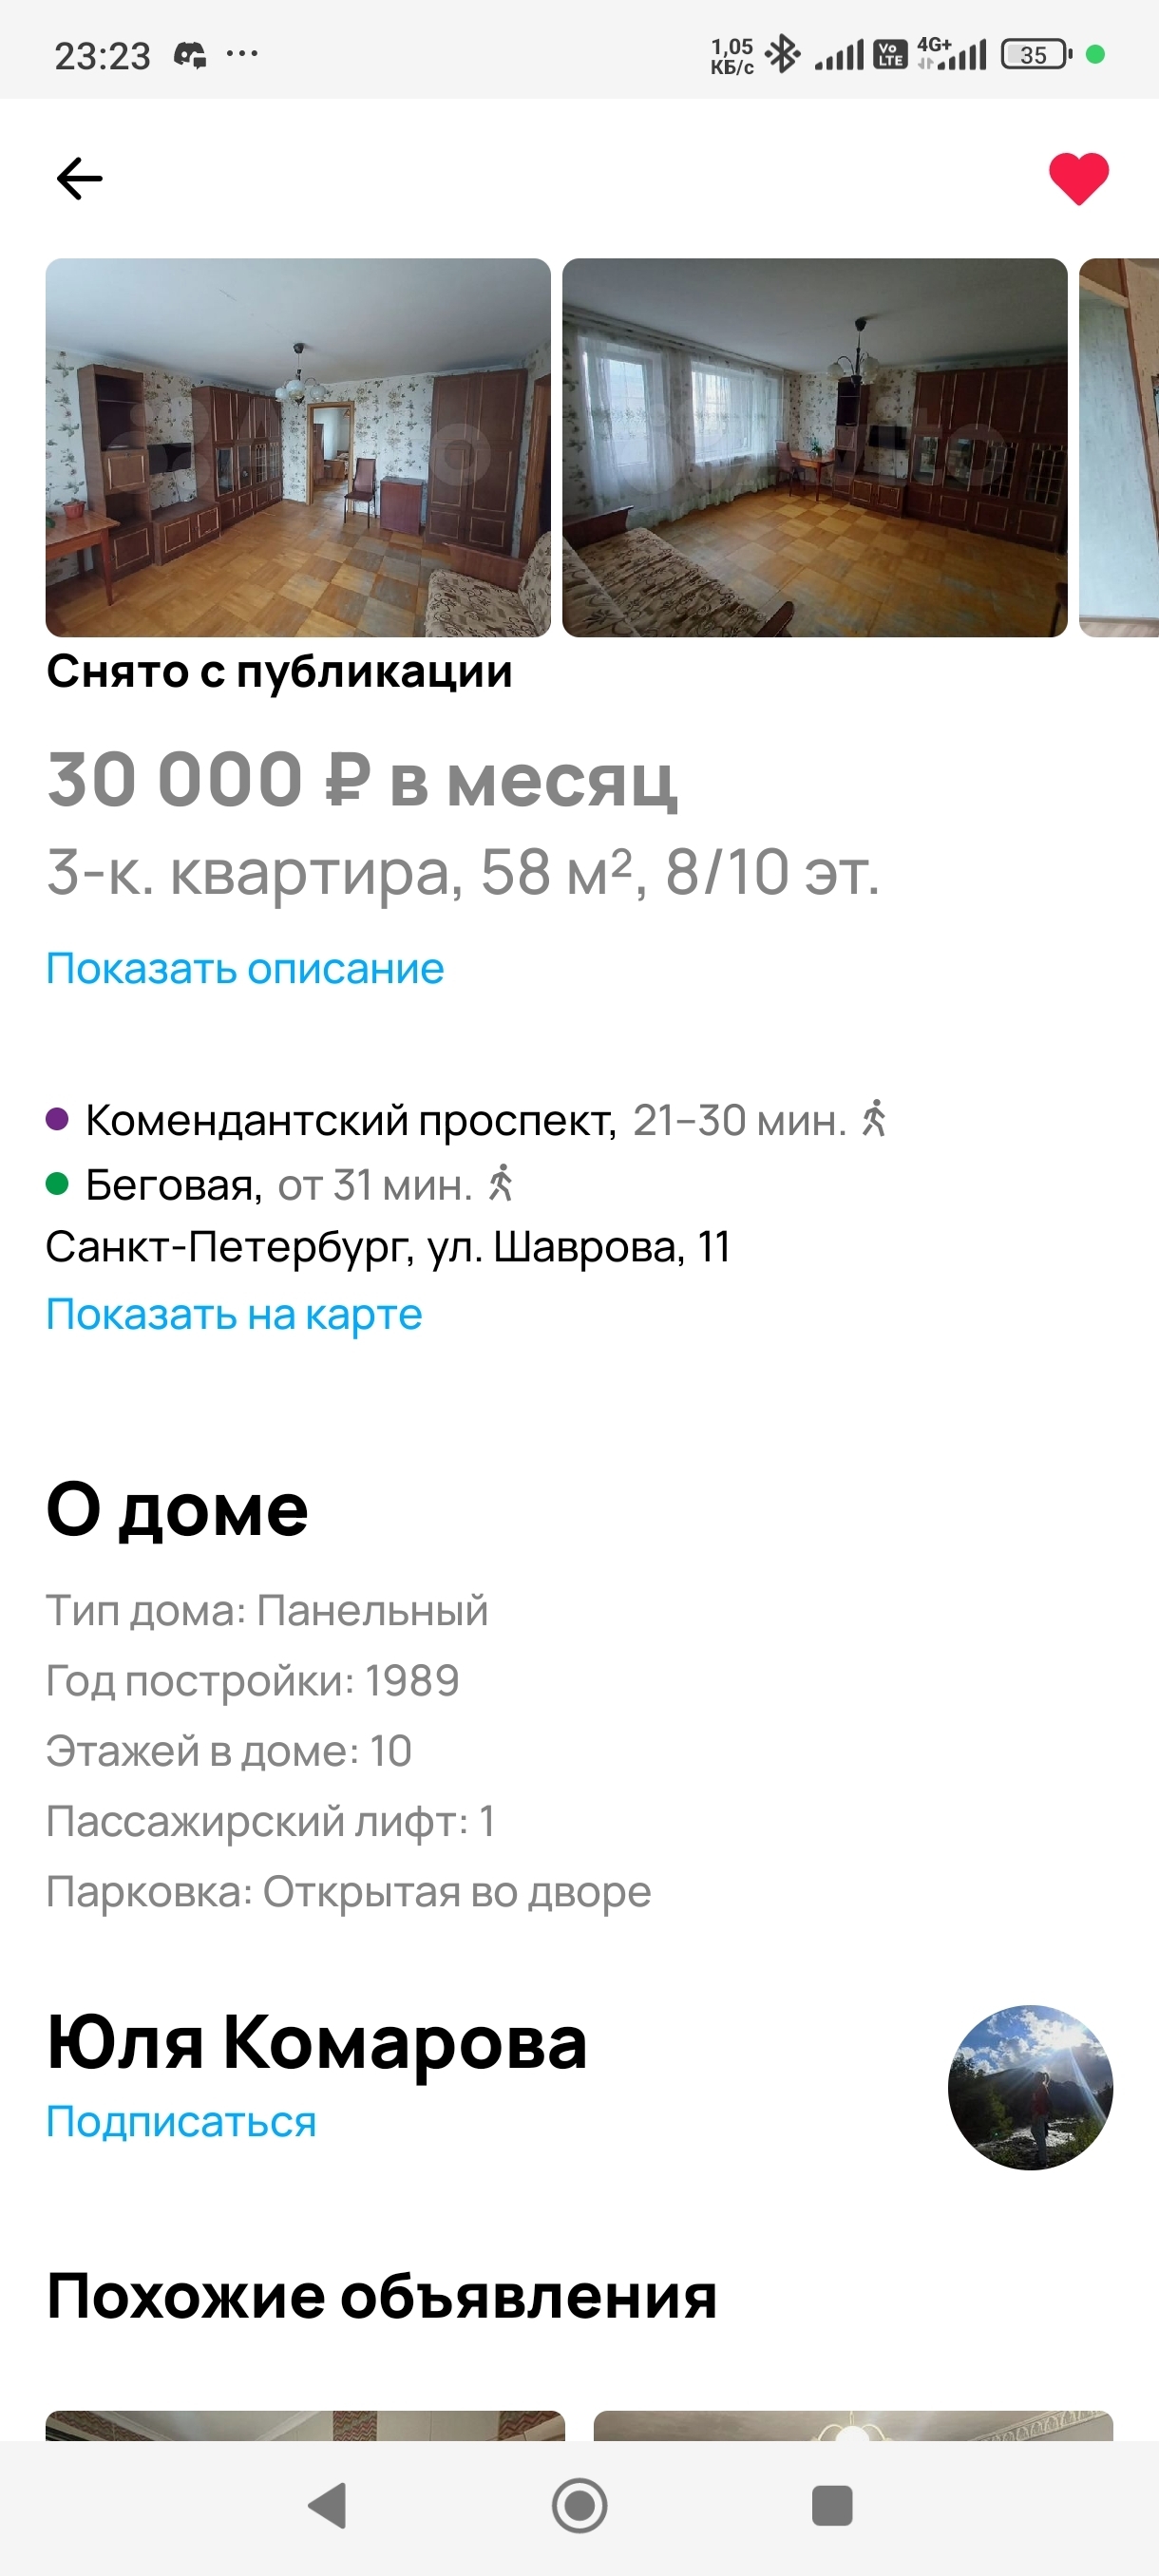
Task: Open second similar listing preview
Action: pyautogui.click(x=853, y=2425)
